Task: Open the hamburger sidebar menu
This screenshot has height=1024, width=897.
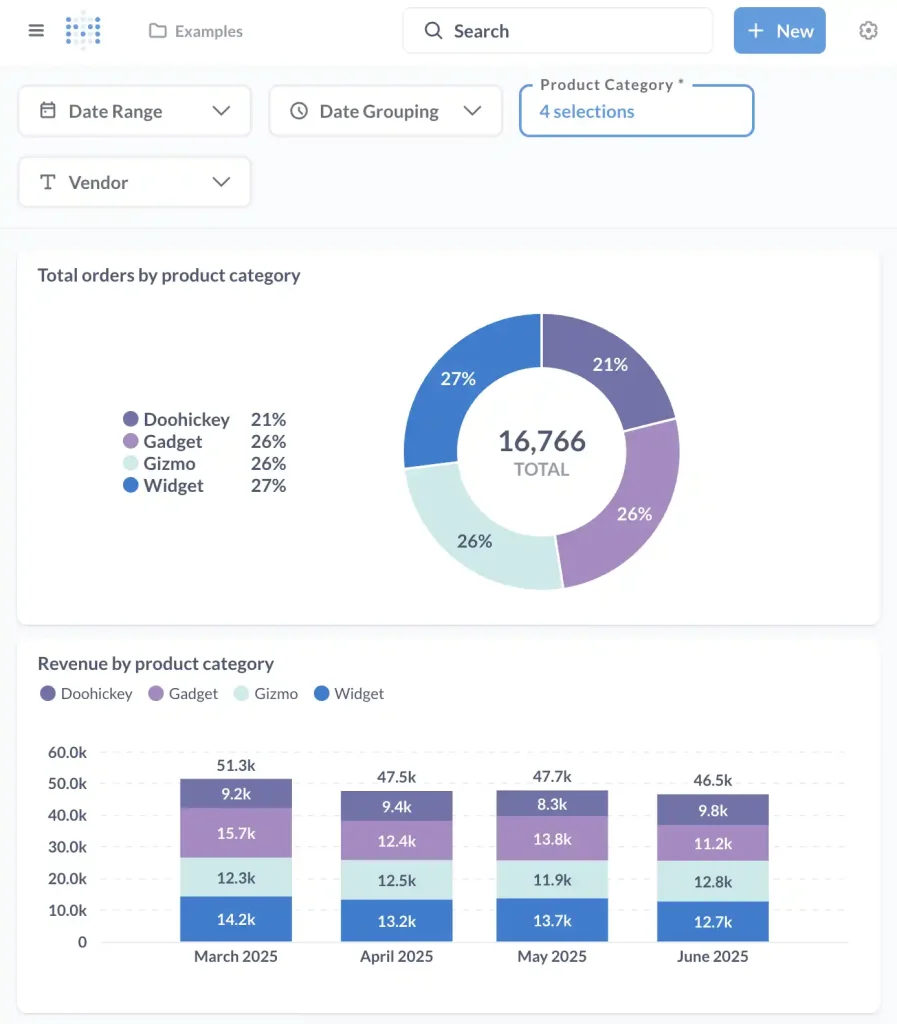Action: [x=36, y=31]
